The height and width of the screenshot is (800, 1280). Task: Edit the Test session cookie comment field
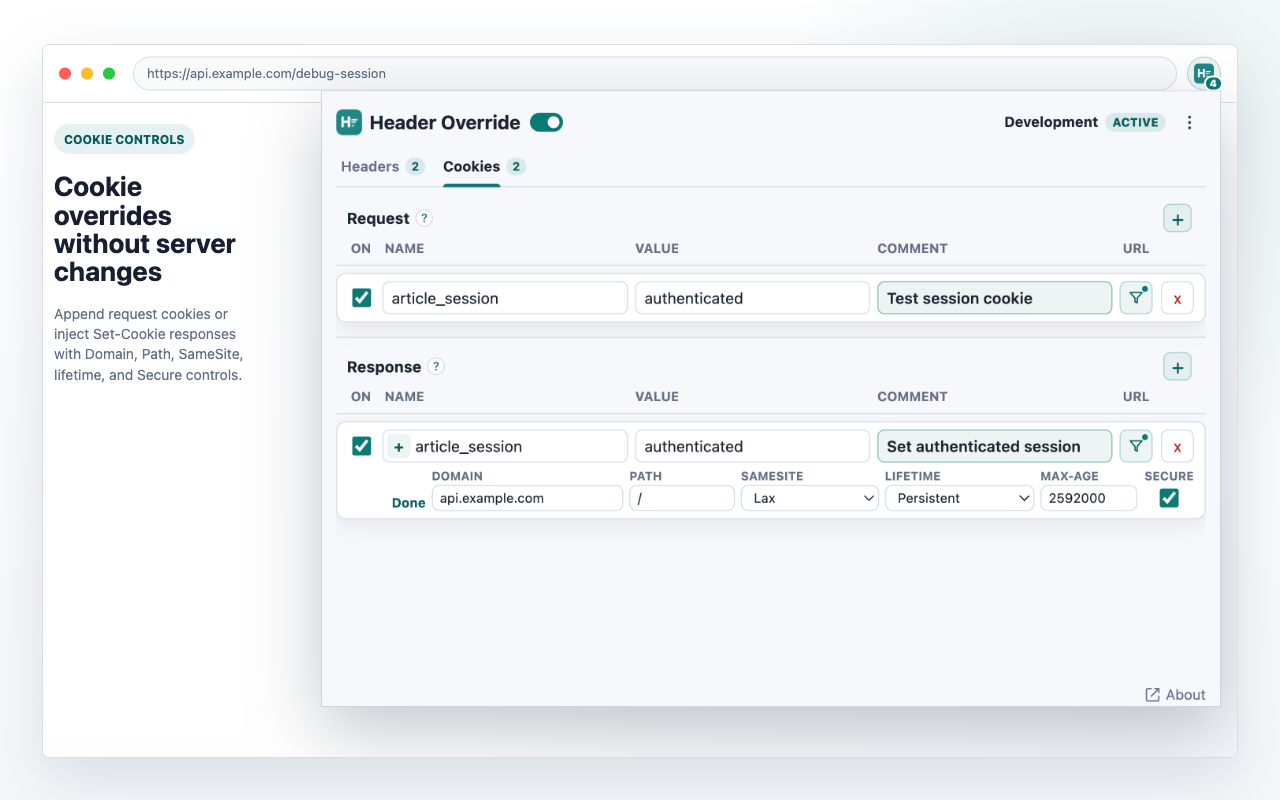click(x=995, y=298)
